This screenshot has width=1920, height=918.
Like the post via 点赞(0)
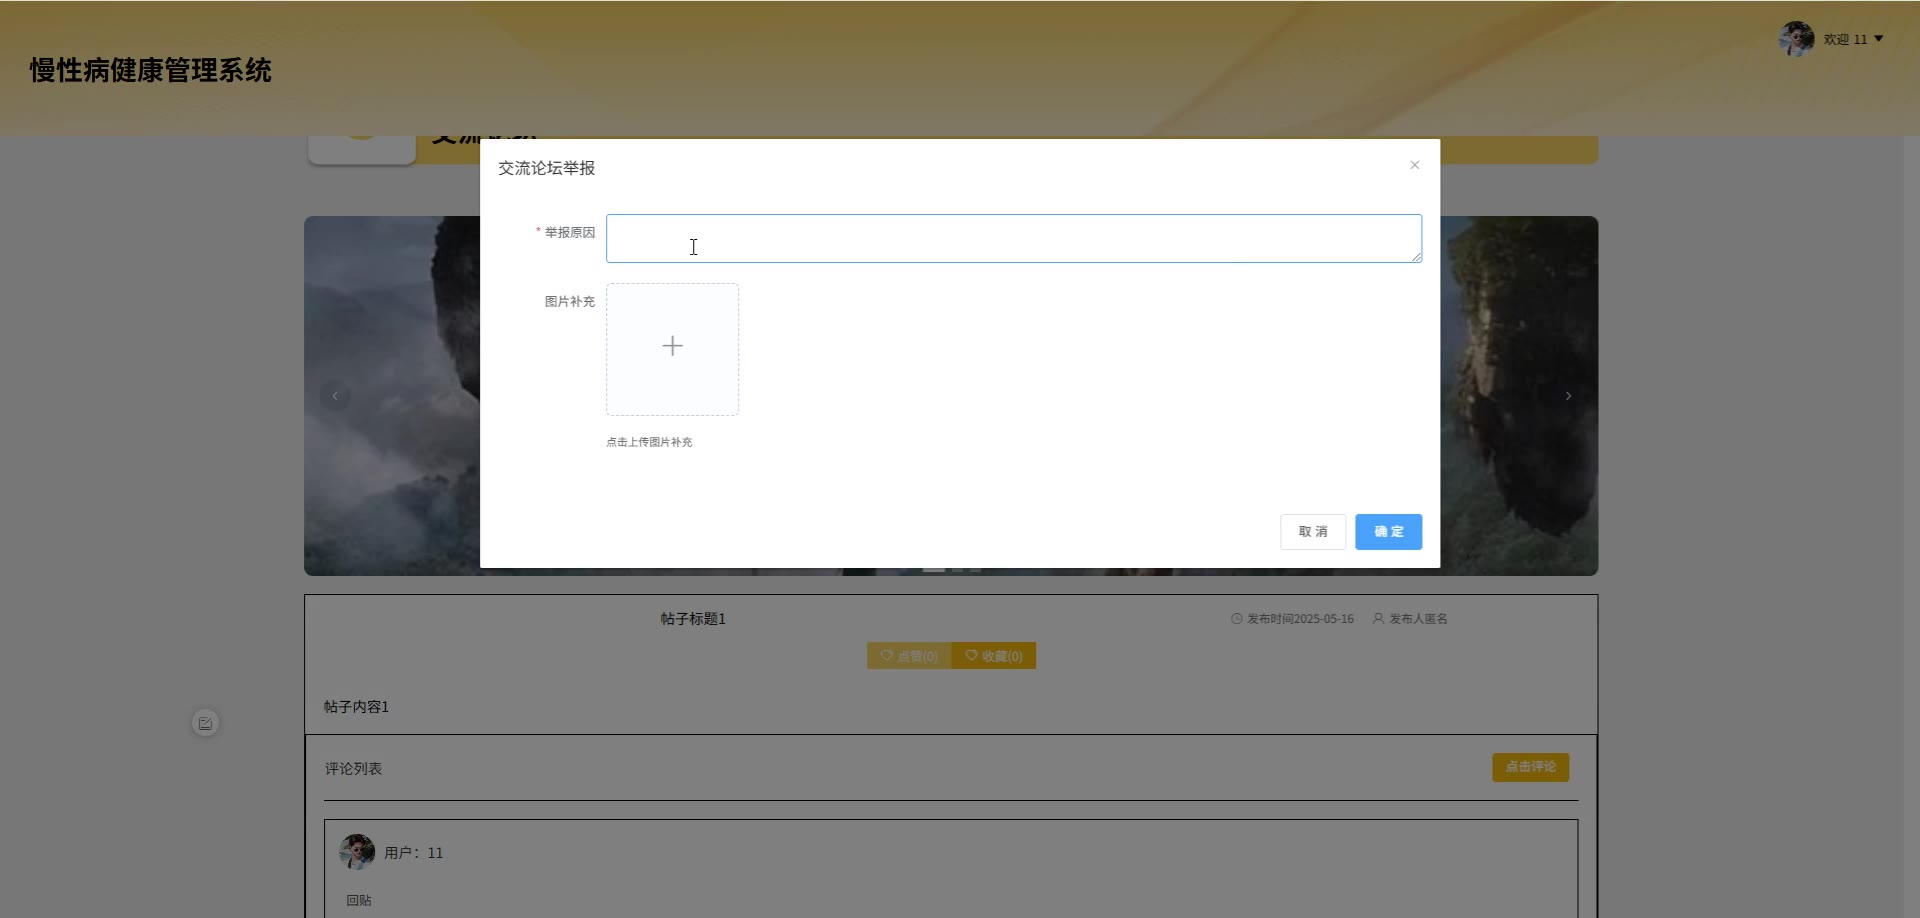click(909, 656)
